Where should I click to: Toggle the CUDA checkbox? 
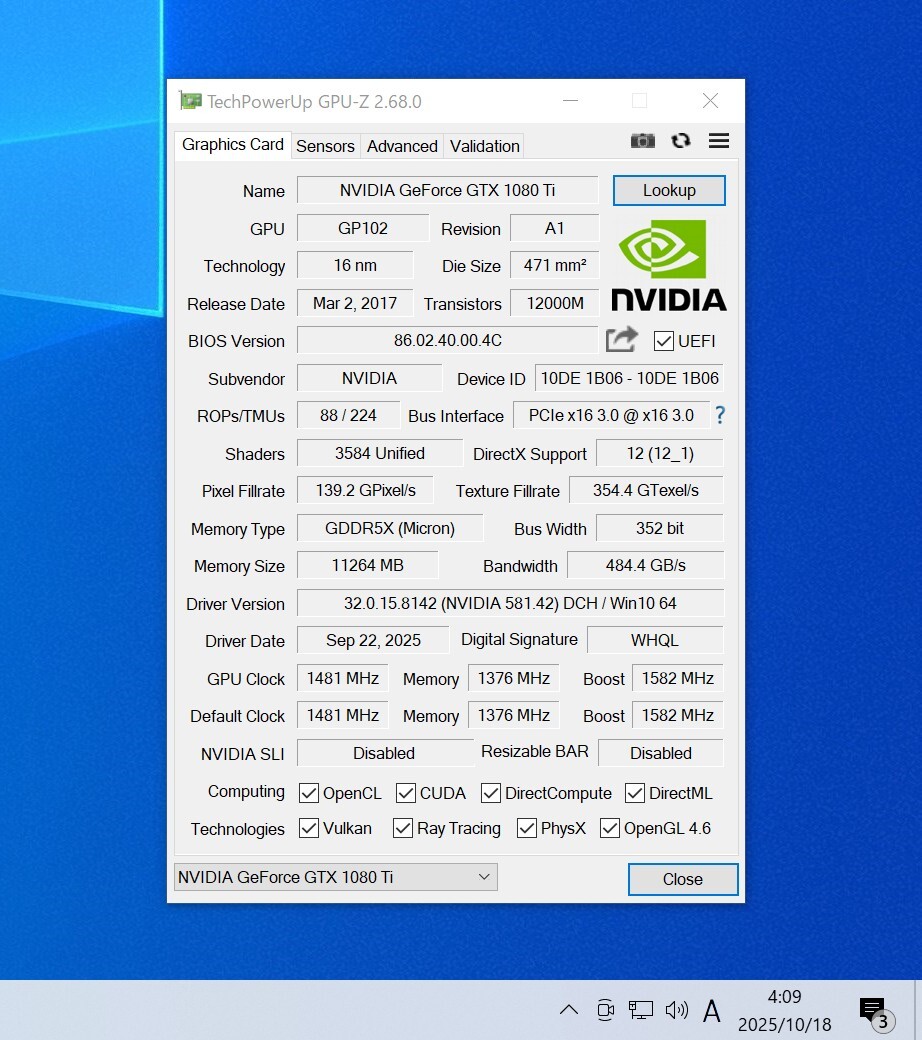coord(406,793)
